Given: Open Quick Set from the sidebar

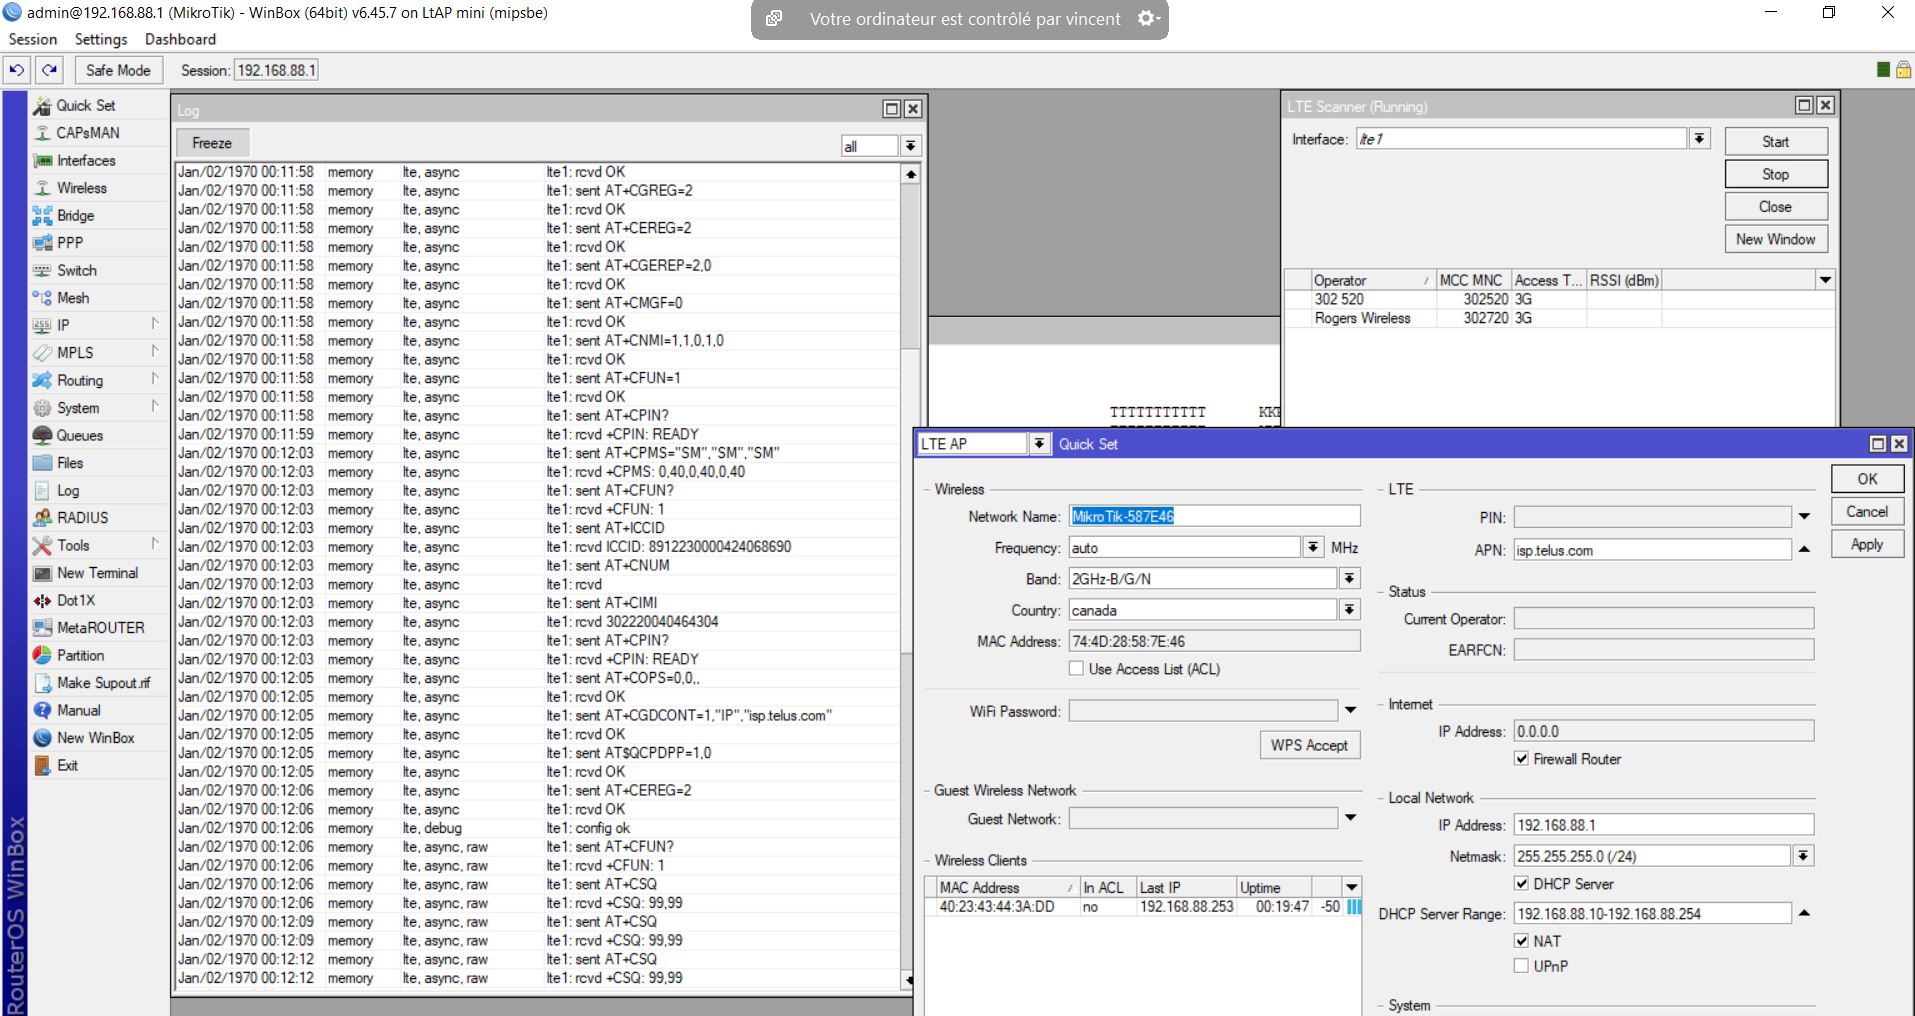Looking at the screenshot, I should 85,106.
